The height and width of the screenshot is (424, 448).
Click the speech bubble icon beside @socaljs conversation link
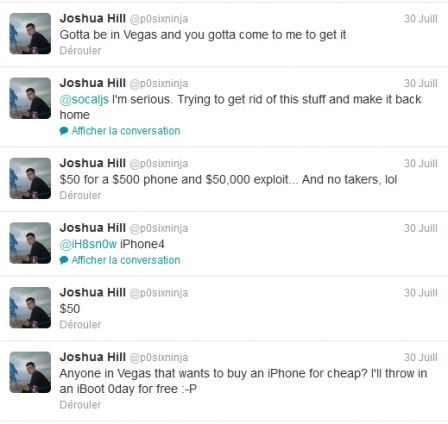(64, 131)
